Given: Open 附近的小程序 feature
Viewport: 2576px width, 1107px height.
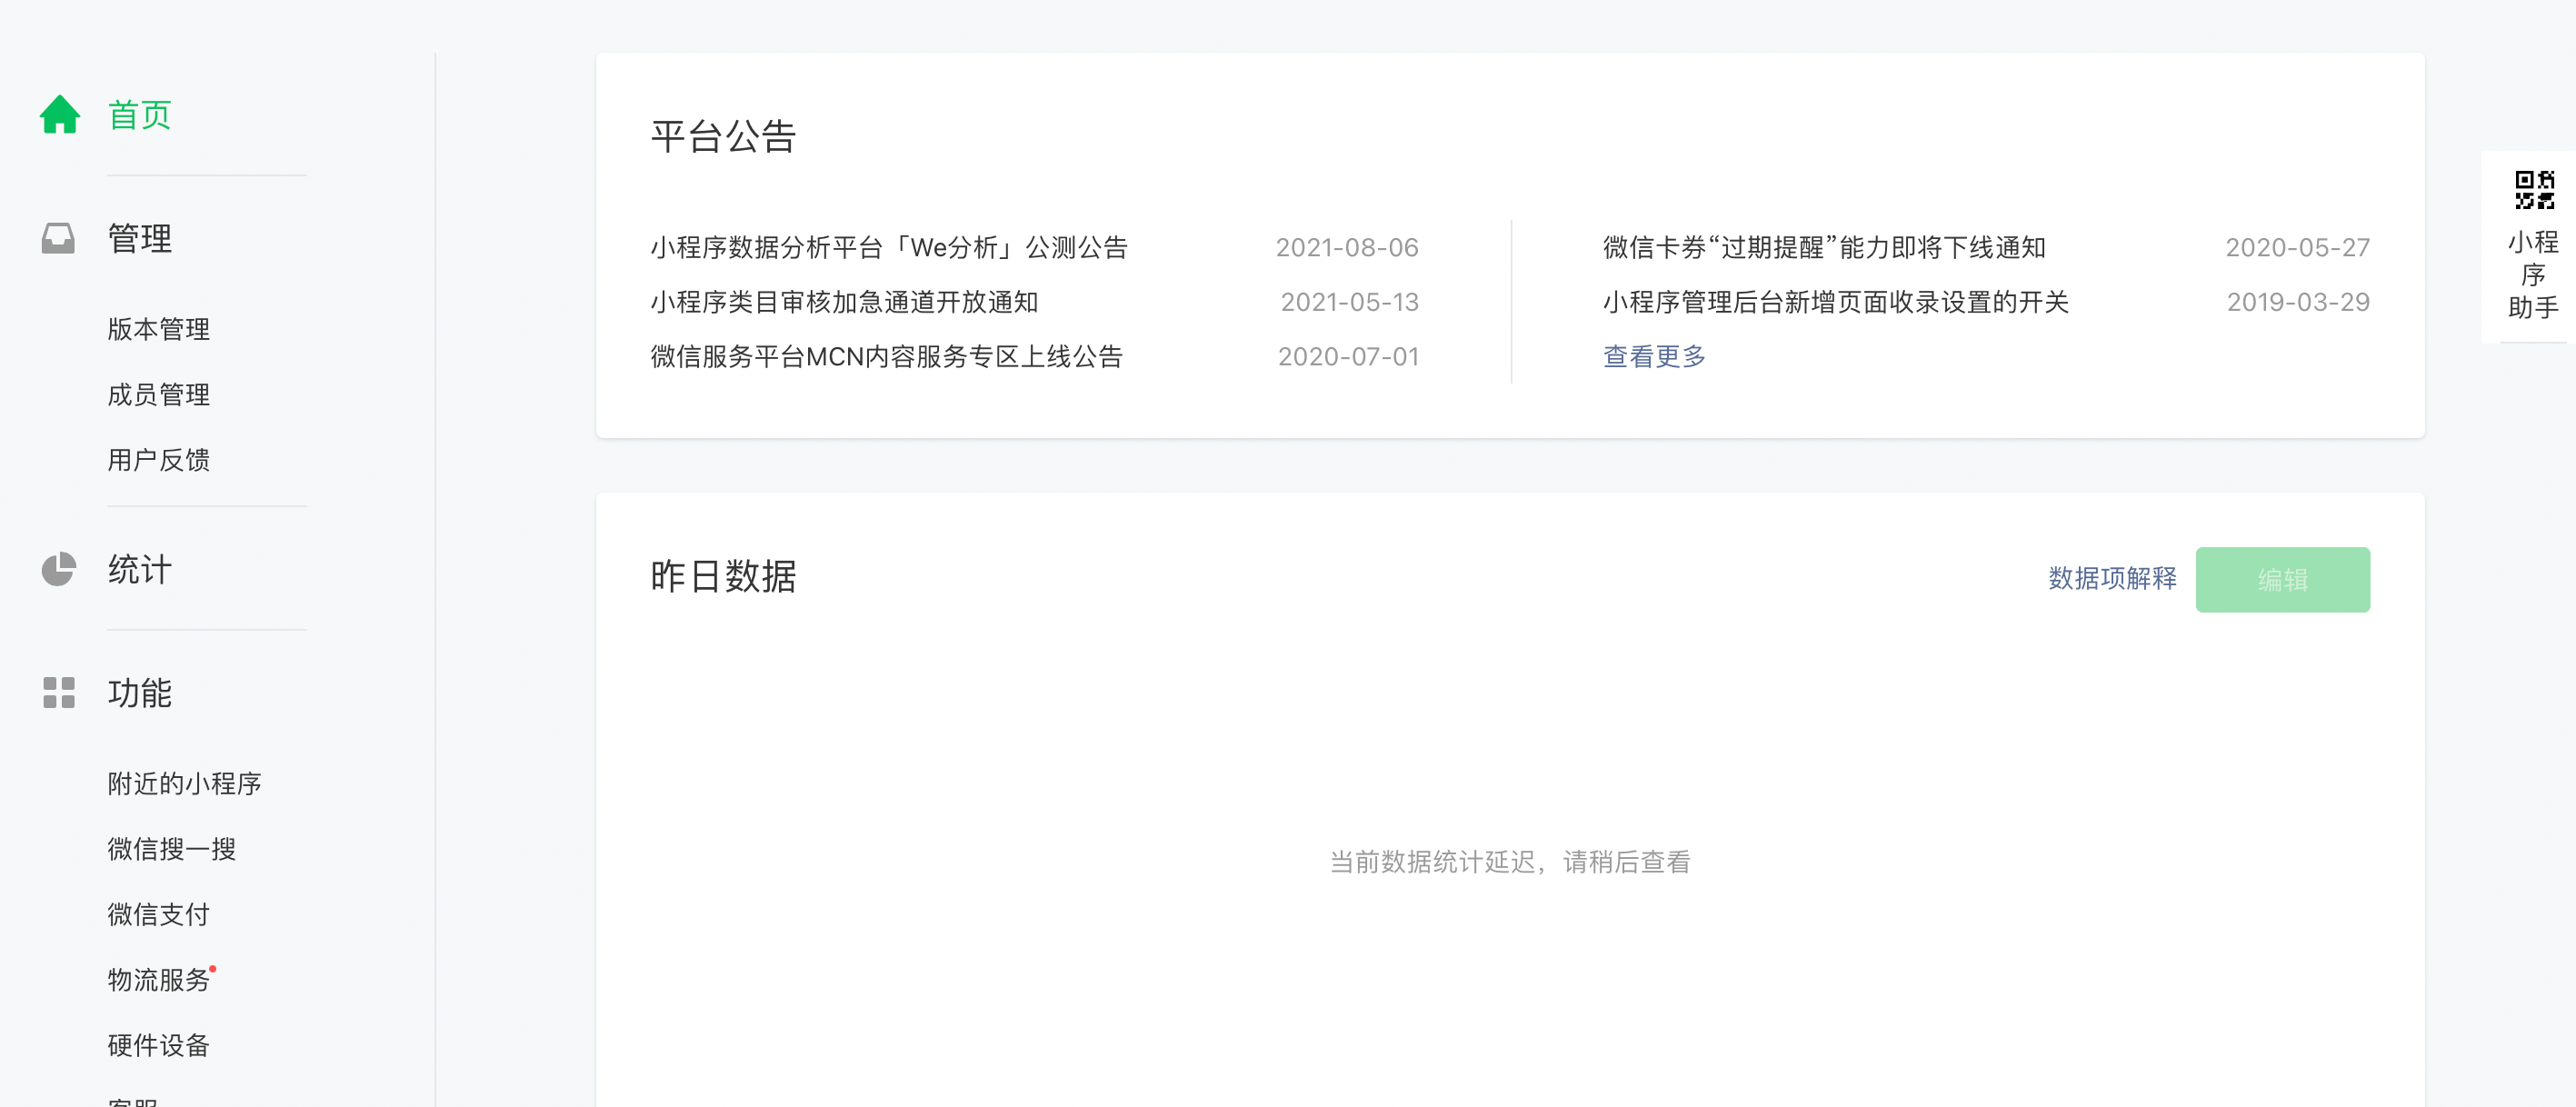Looking at the screenshot, I should 184,783.
